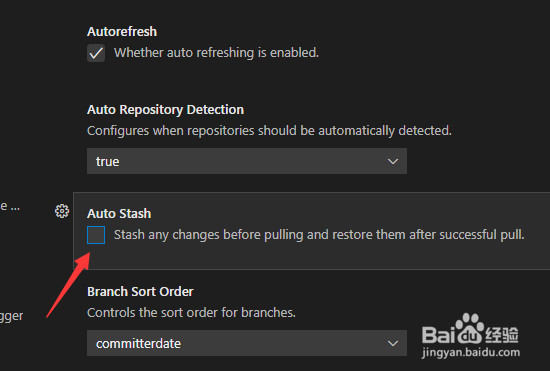Enable the Auto Stash checkbox
Screen dimensions: 550x371
[x=96, y=235]
